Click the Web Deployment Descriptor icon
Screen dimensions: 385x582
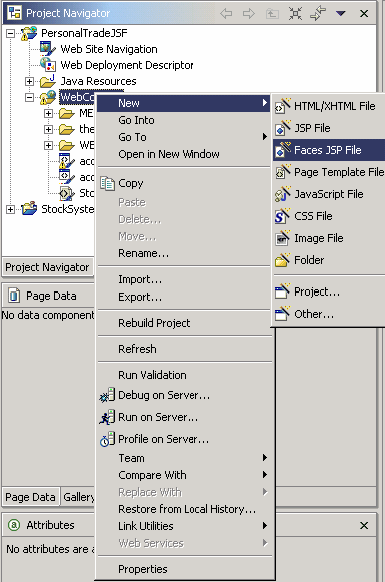(48, 65)
